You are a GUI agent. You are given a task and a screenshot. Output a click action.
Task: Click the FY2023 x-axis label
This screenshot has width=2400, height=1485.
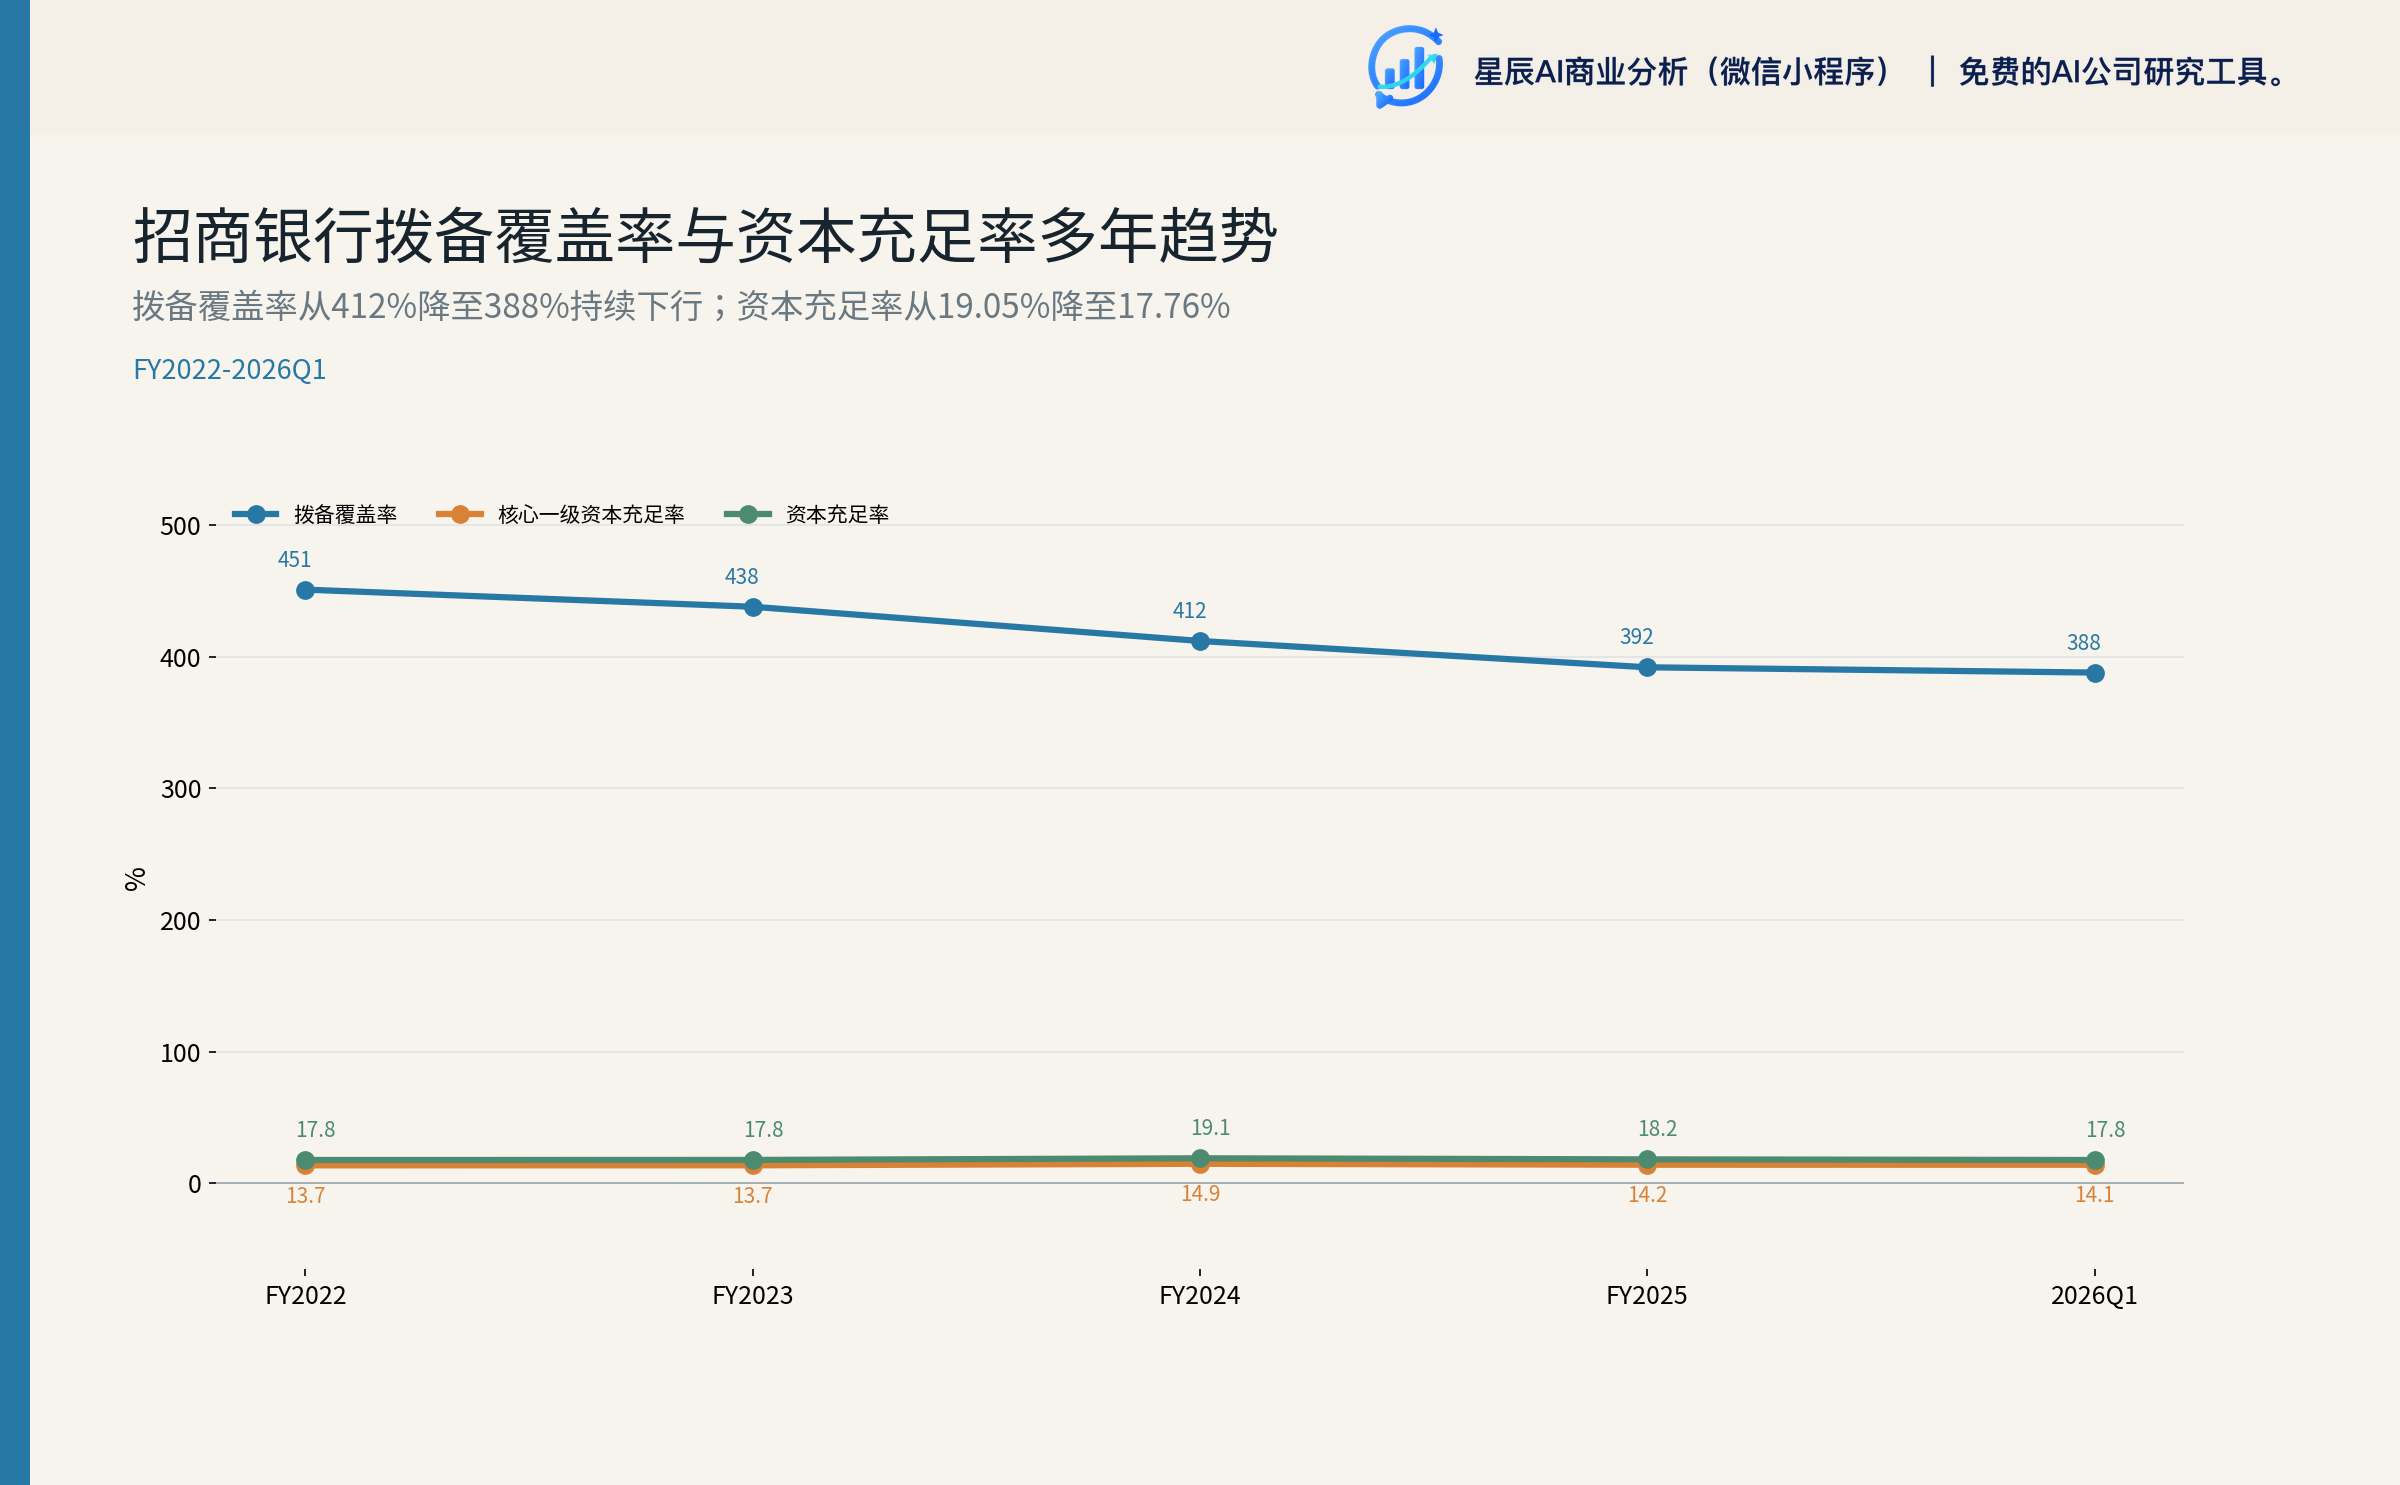tap(753, 1295)
